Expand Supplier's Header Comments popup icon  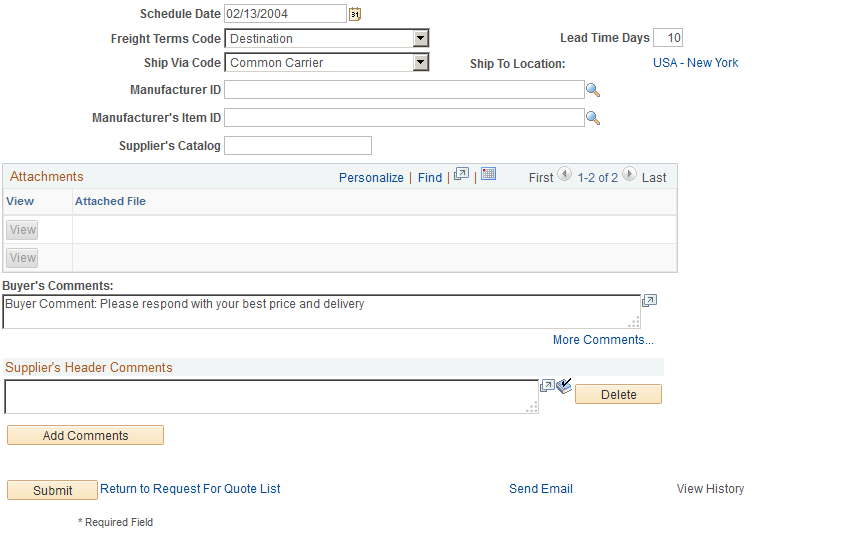click(x=547, y=386)
